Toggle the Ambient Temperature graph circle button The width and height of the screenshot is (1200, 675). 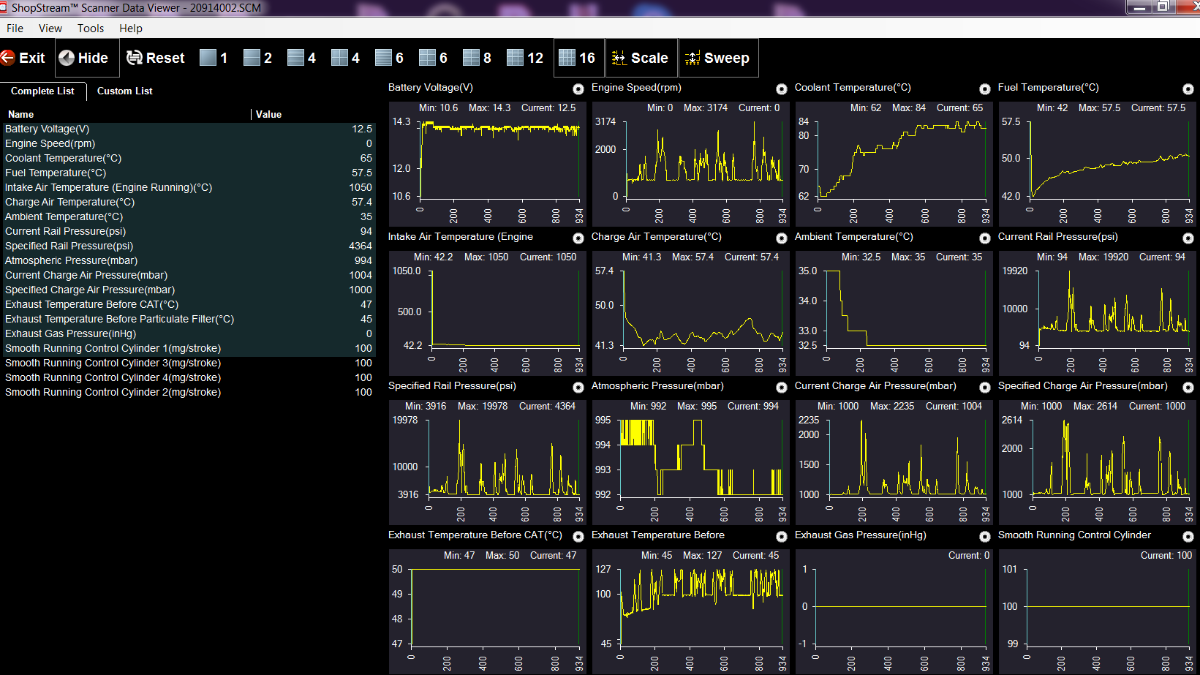click(x=985, y=238)
